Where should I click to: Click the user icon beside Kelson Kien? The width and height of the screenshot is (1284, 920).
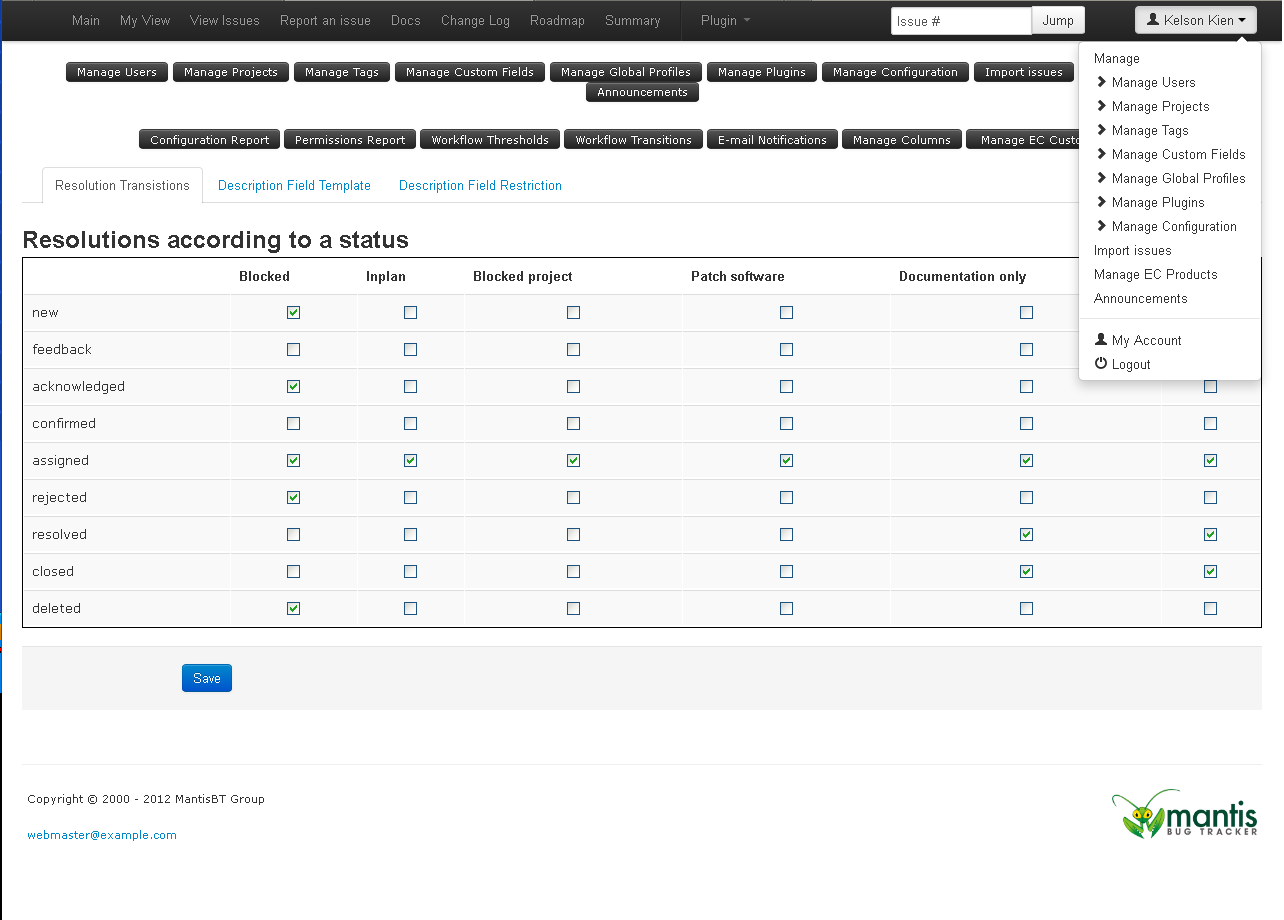click(1152, 20)
